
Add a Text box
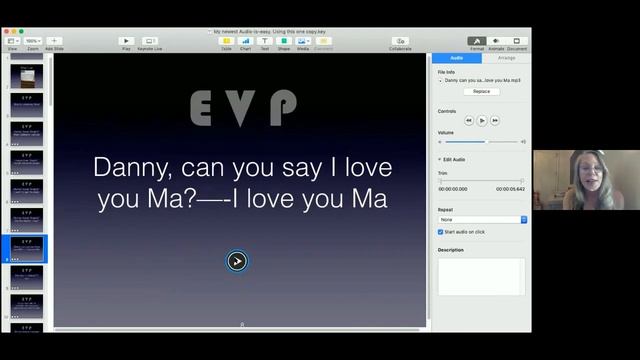pos(264,41)
